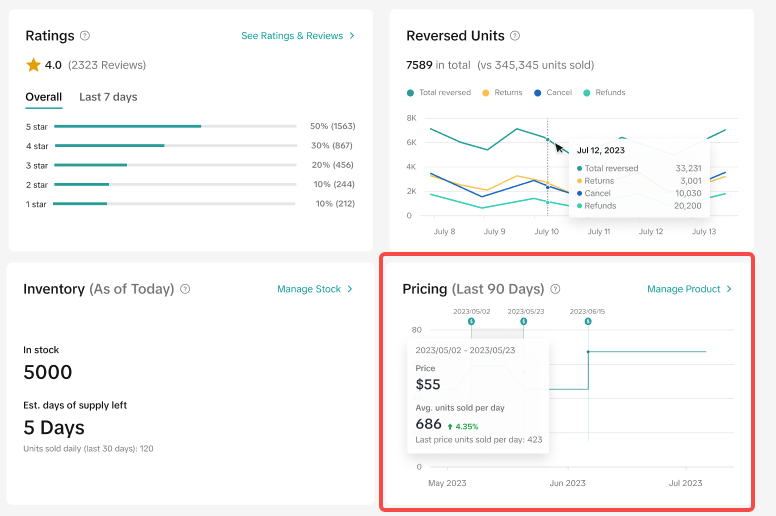Click the help icon next to Inventory heading
776x516 pixels.
click(x=185, y=289)
